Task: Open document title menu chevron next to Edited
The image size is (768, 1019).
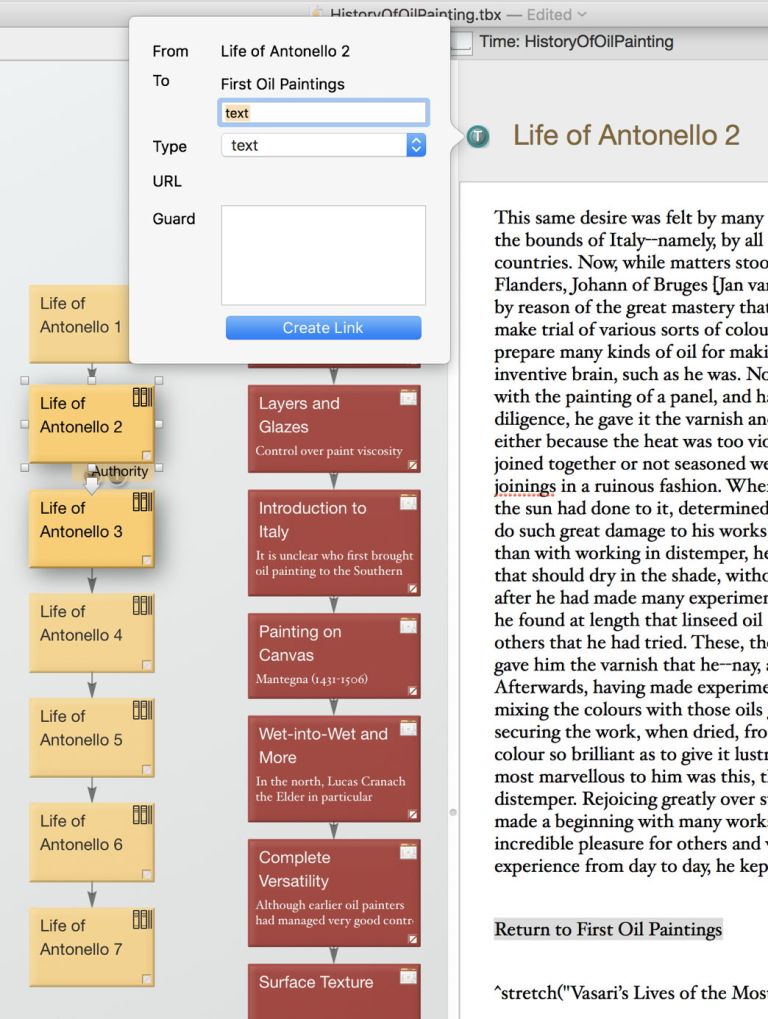Action: (x=582, y=14)
